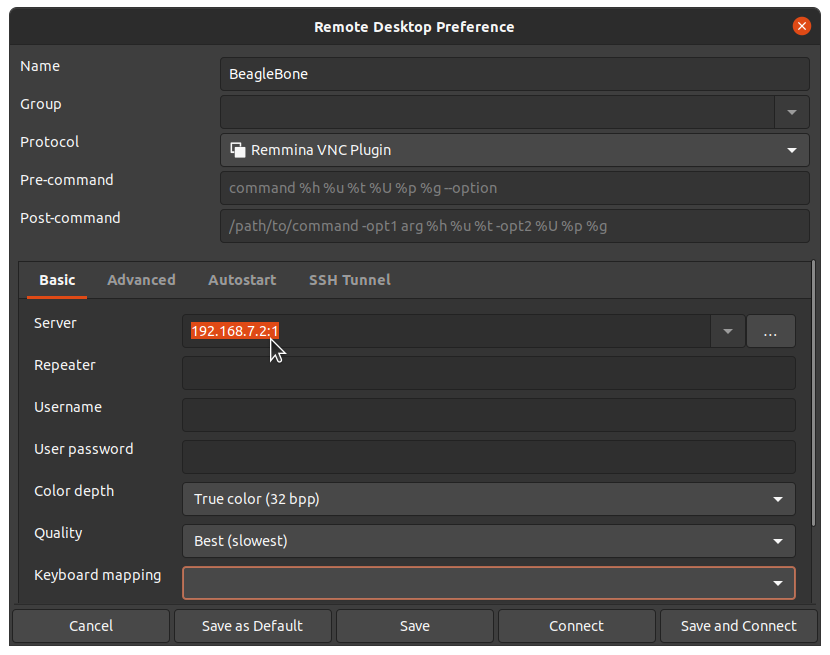Click the Name field containing BeagleBone

(x=514, y=74)
